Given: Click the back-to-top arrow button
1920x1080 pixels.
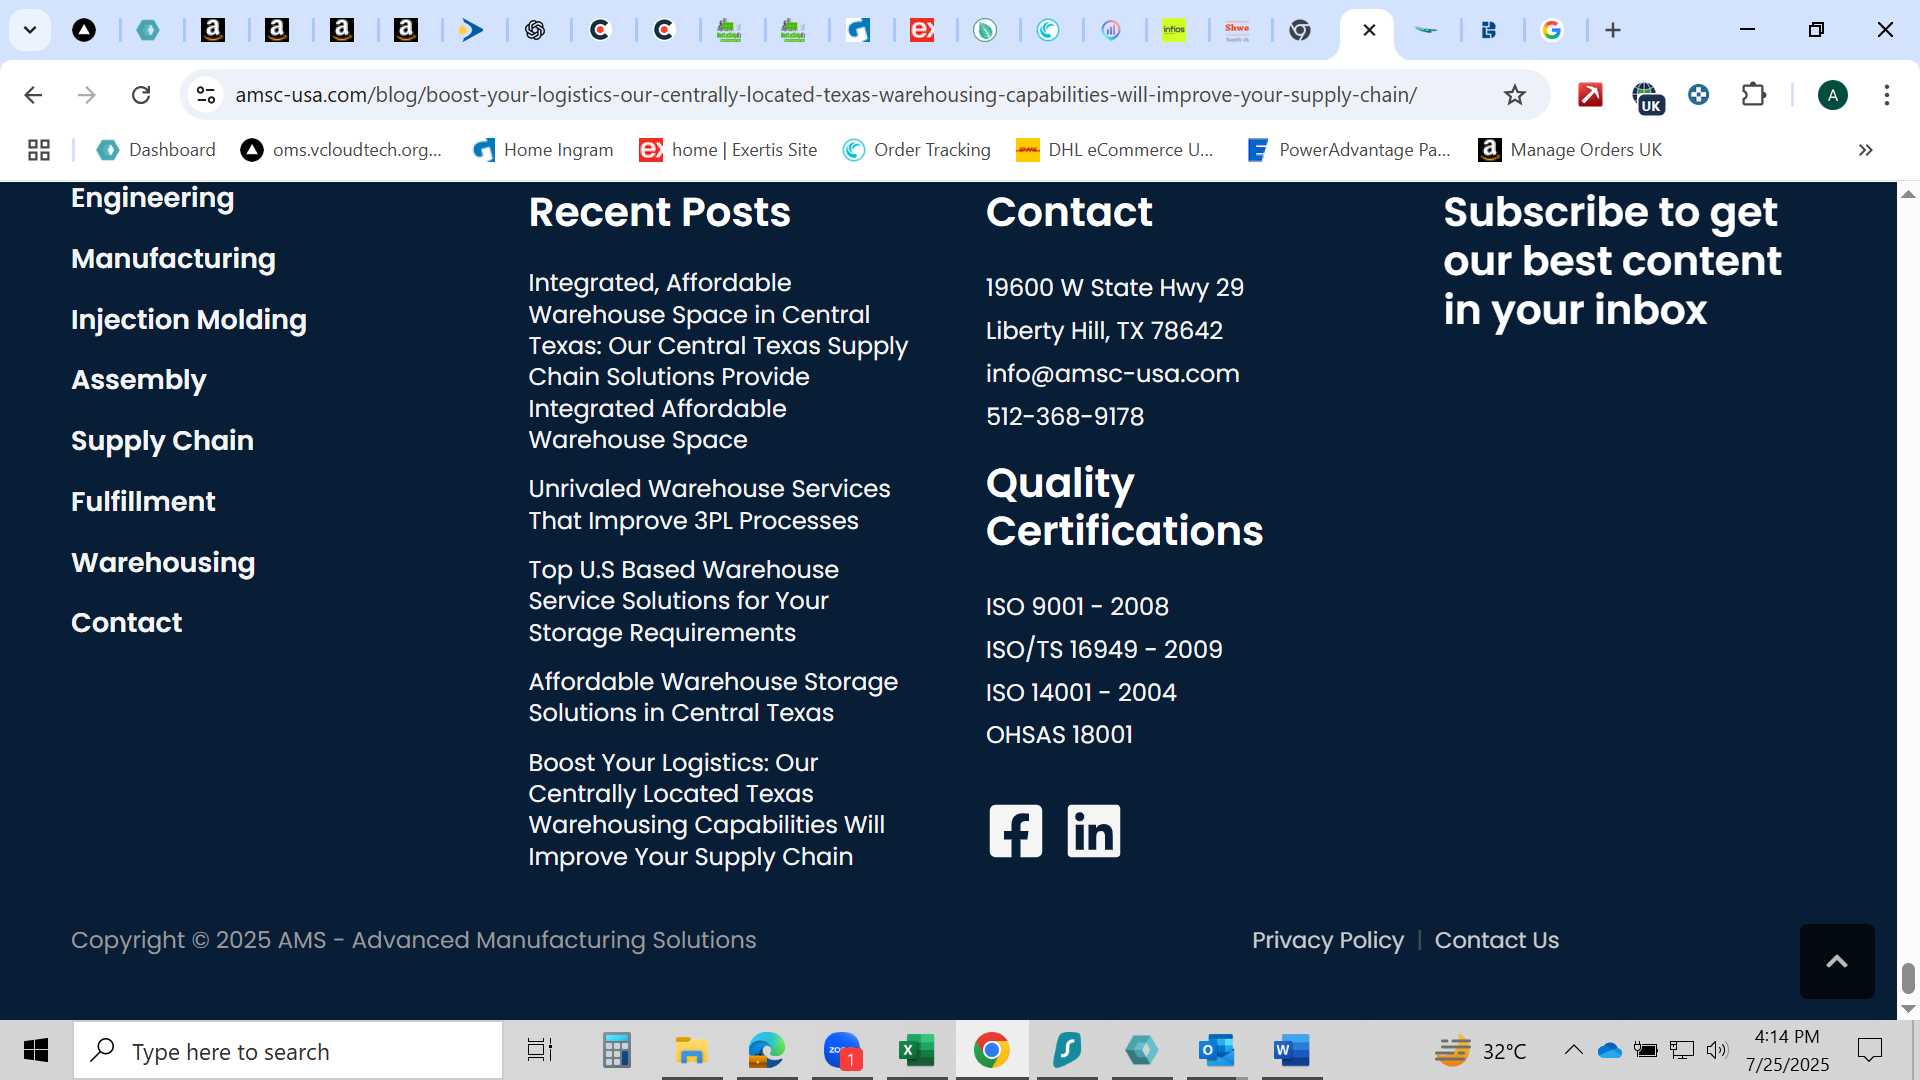Looking at the screenshot, I should (x=1837, y=961).
